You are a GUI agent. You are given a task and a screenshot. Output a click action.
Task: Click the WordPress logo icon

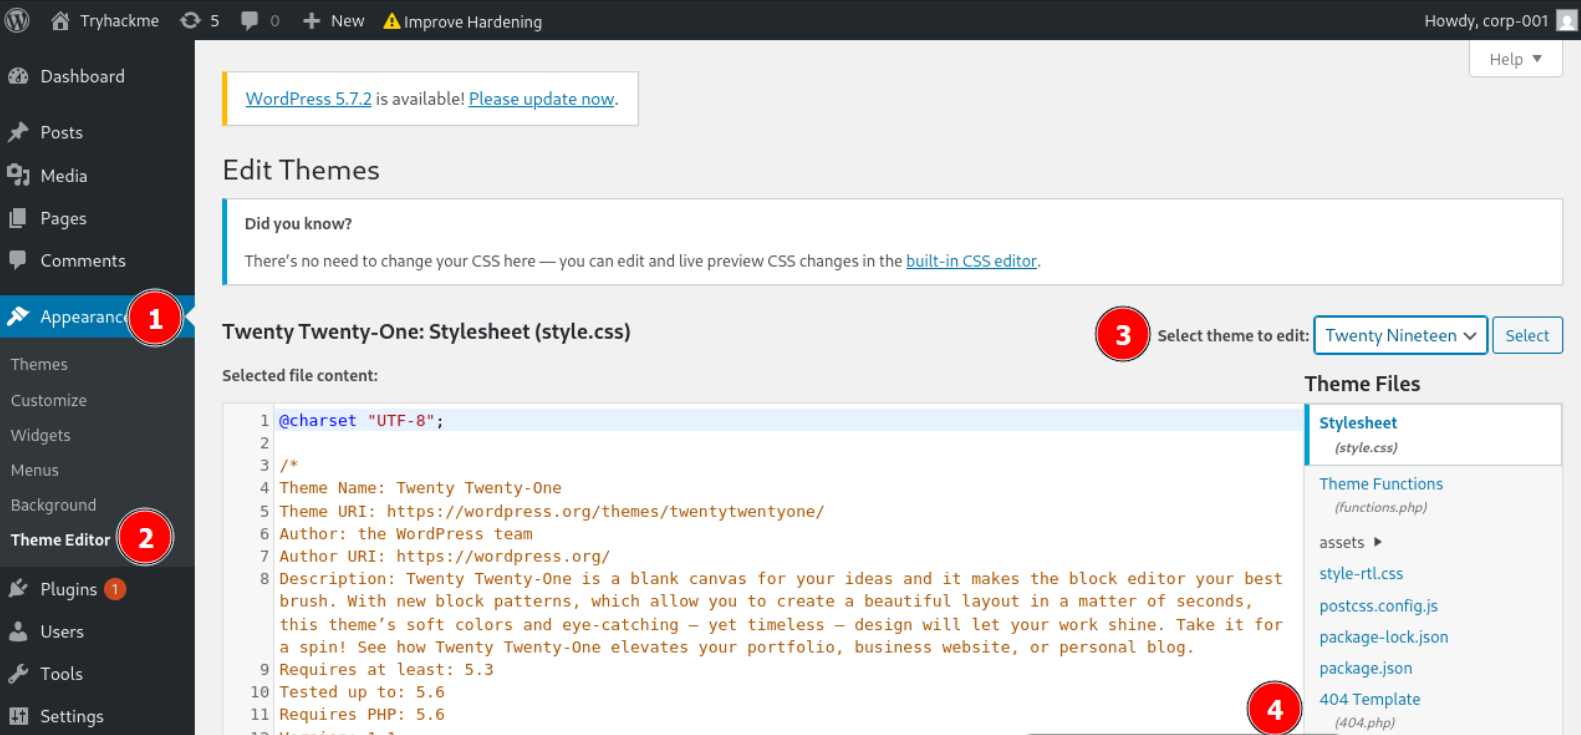(x=17, y=20)
